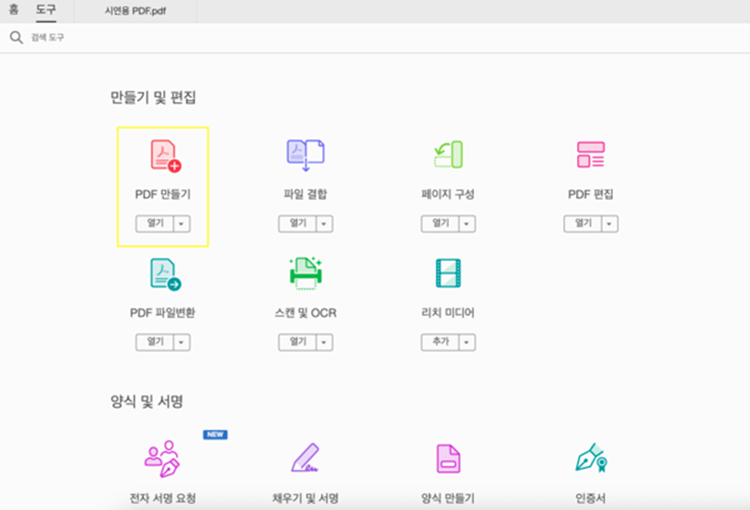Image resolution: width=750 pixels, height=510 pixels.
Task: Switch to the 홈 tab
Action: pos(13,10)
